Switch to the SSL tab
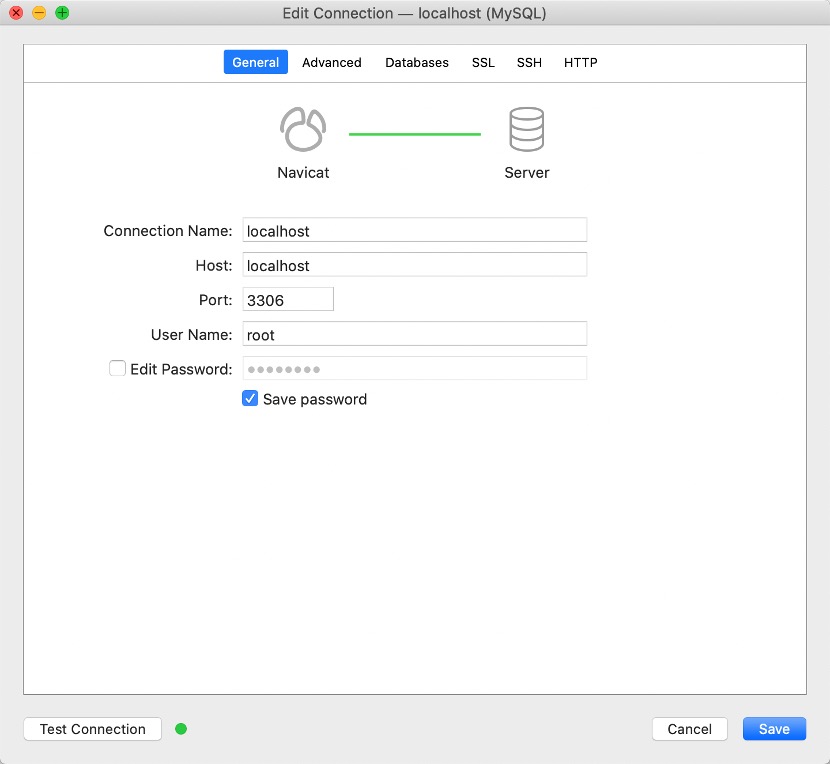The height and width of the screenshot is (764, 830). (x=483, y=62)
